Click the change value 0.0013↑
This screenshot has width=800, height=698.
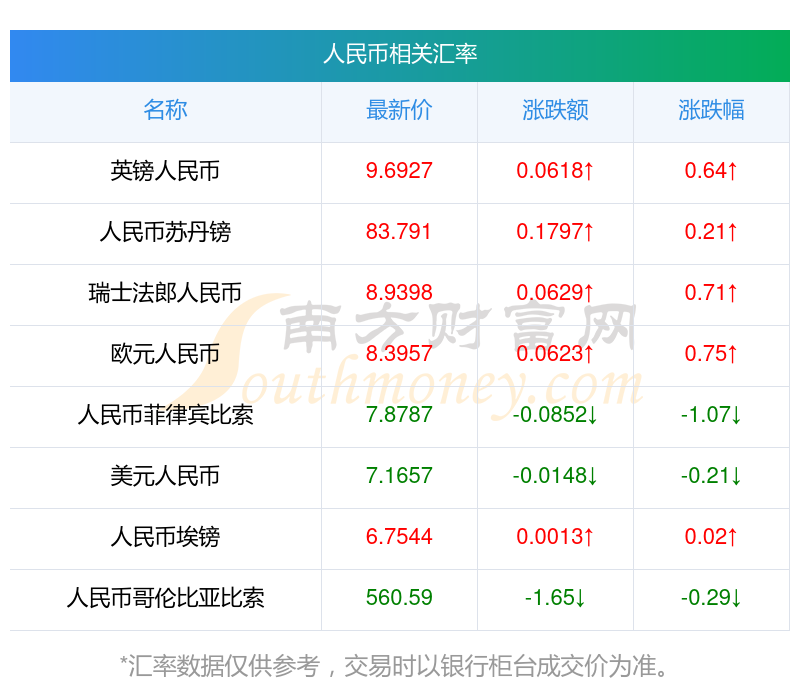click(x=555, y=537)
